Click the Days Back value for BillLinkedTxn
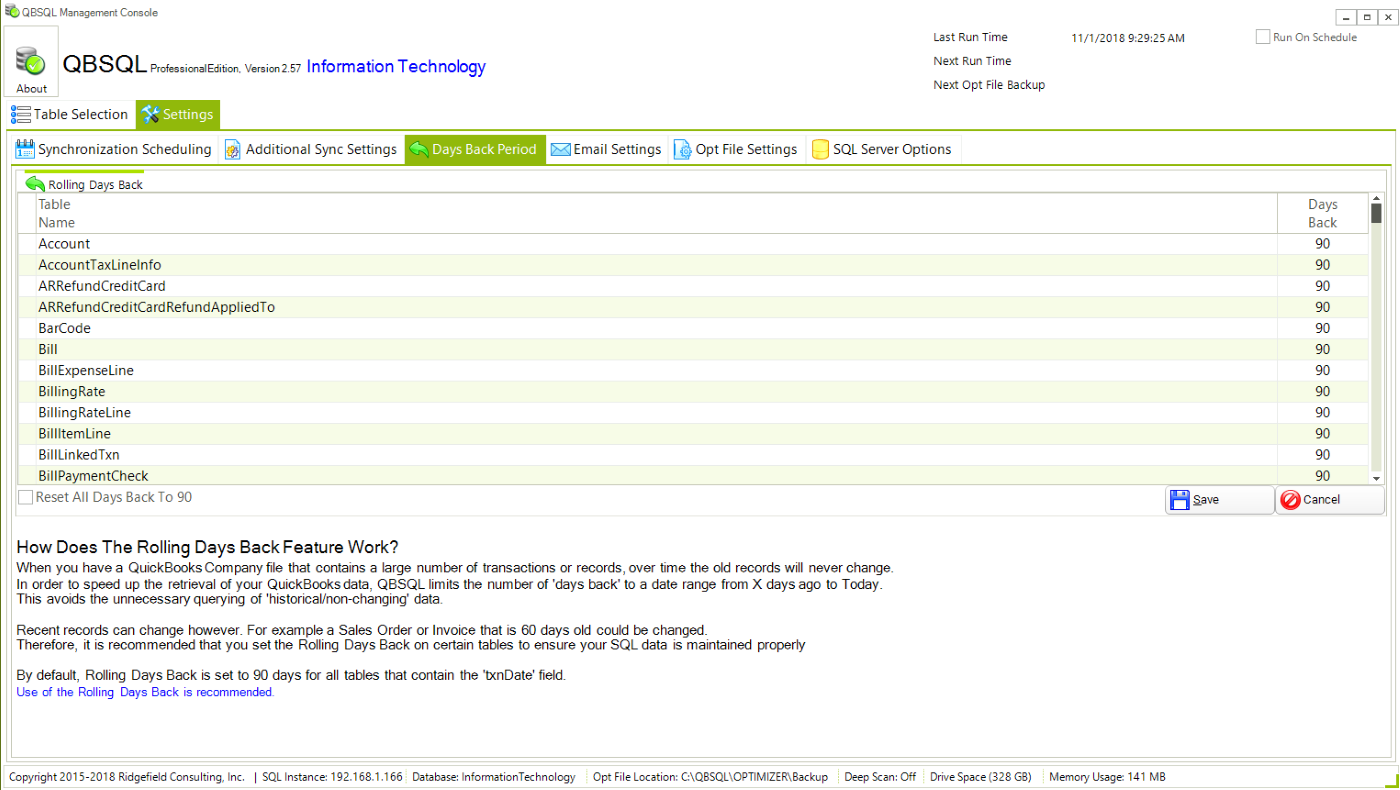This screenshot has height=790, width=1400. (x=1323, y=454)
